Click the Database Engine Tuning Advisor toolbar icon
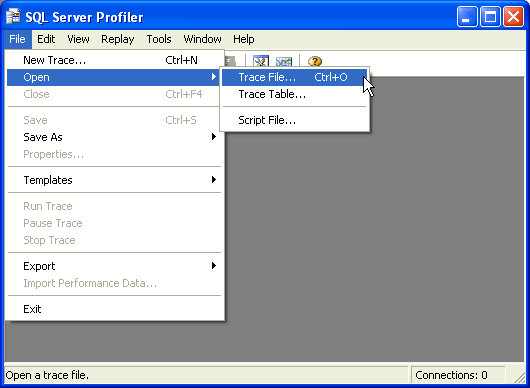Viewport: 530px width, 388px height. click(x=261, y=61)
